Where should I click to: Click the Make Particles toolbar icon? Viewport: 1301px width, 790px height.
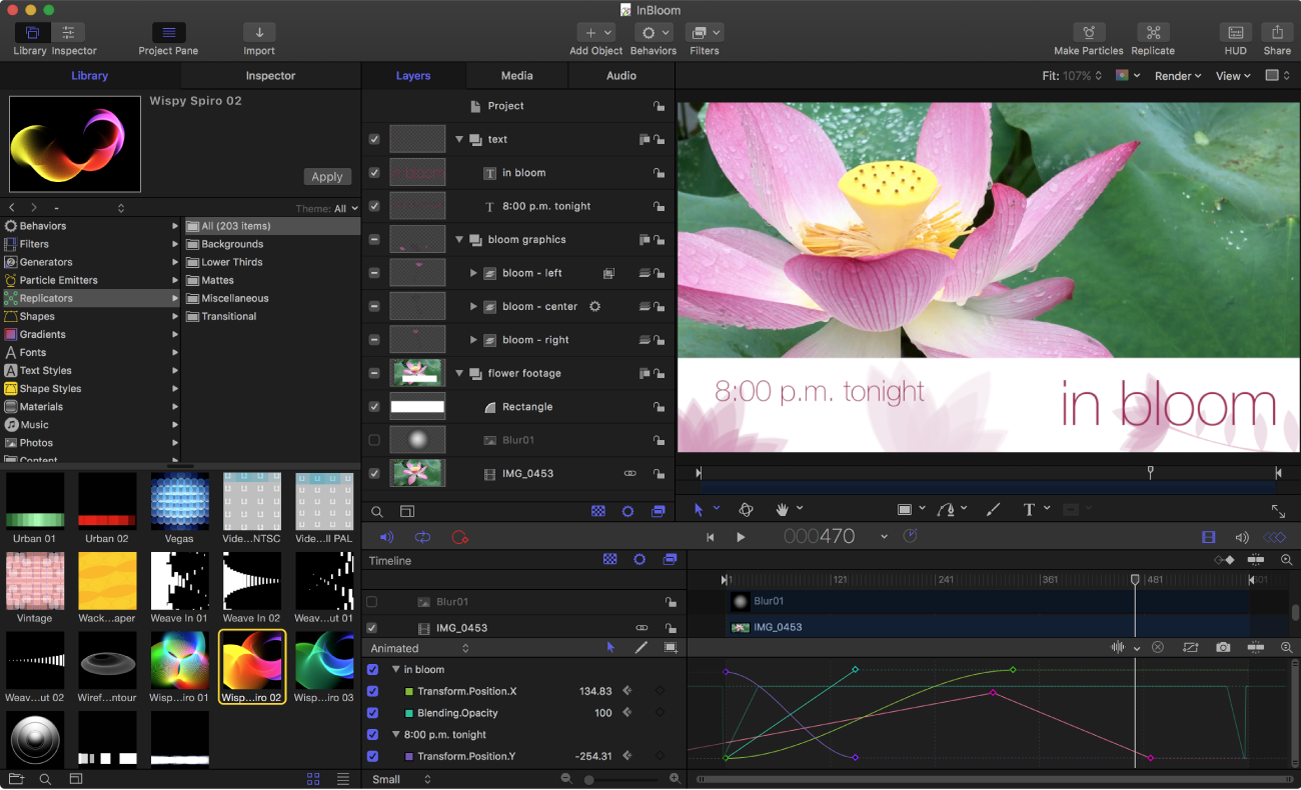[x=1088, y=33]
